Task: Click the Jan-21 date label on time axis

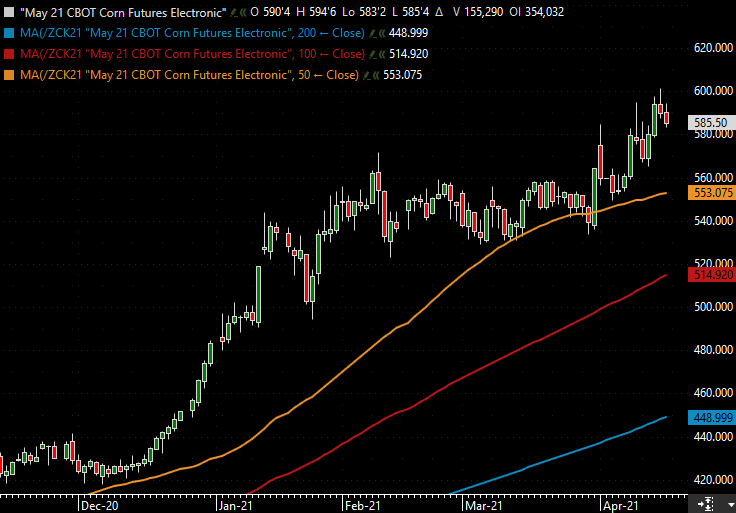Action: click(x=236, y=506)
